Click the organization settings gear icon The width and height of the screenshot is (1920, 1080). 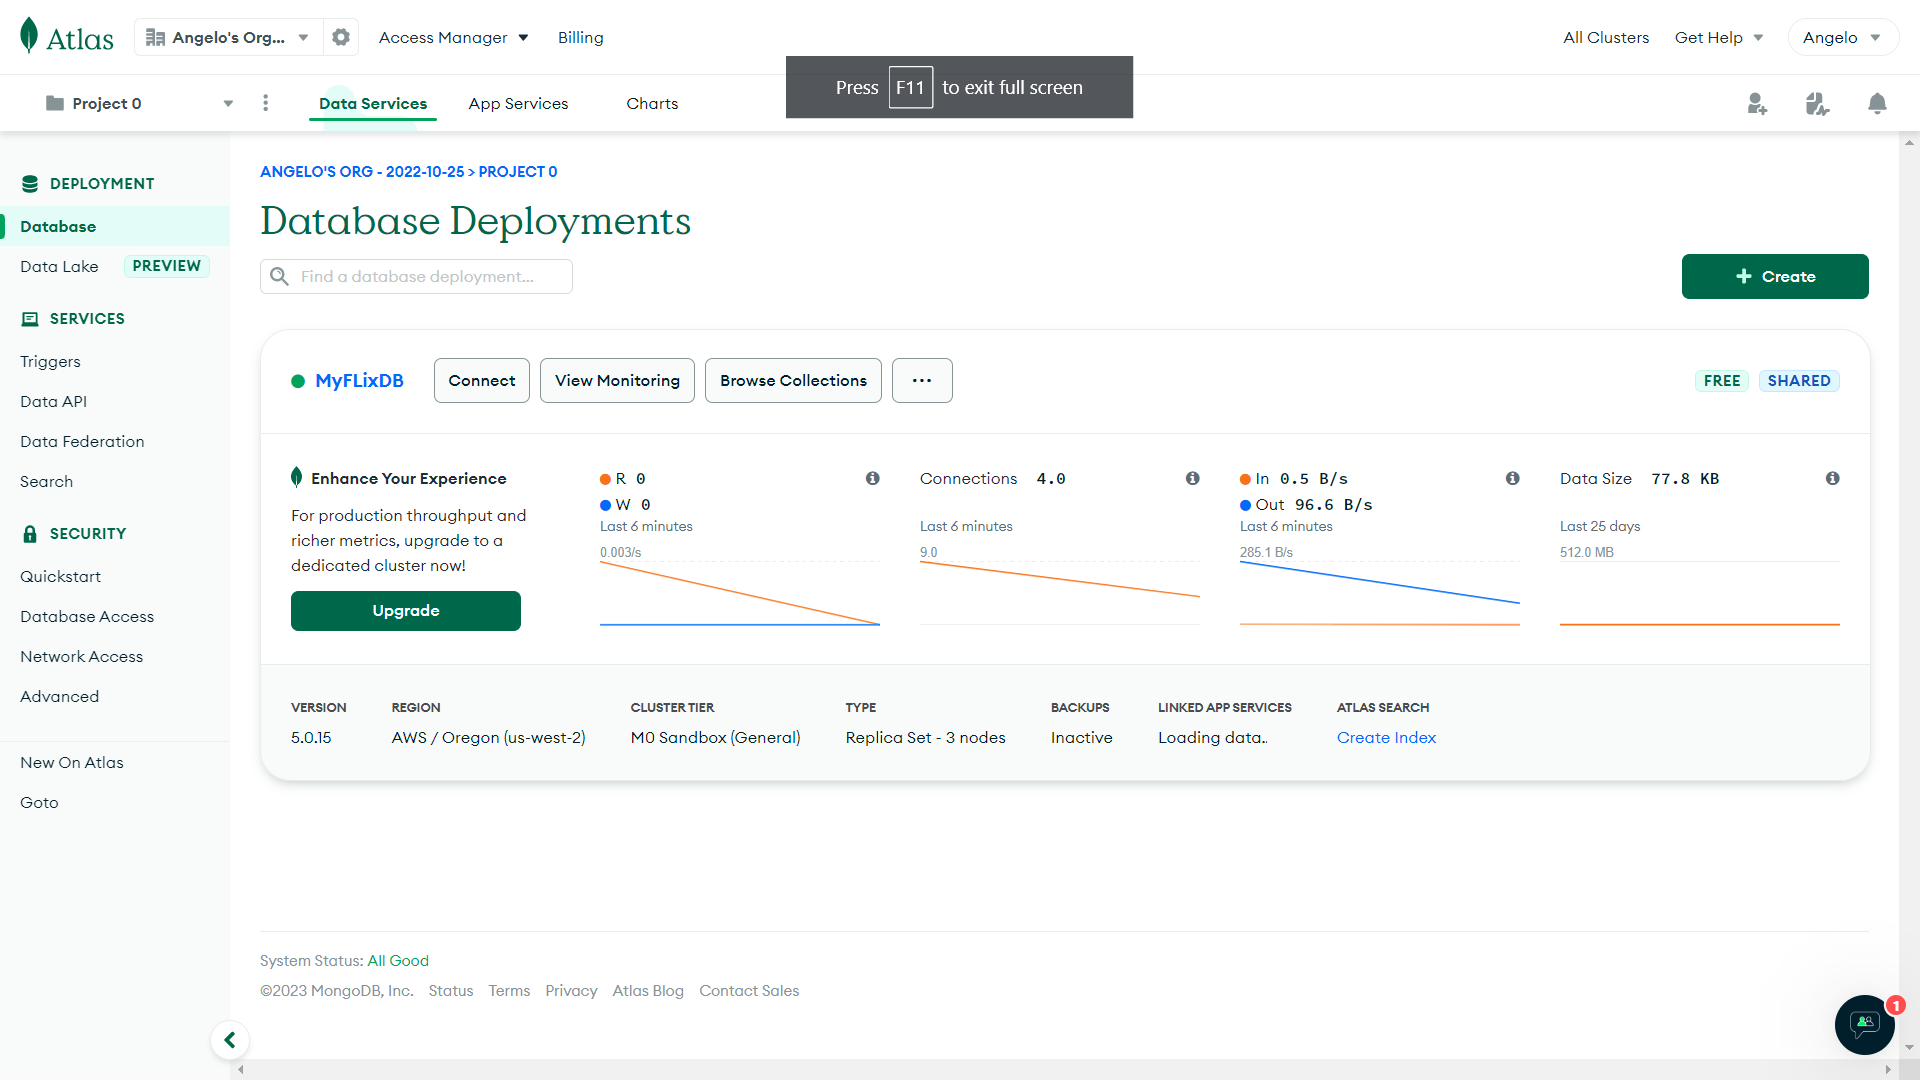[x=341, y=37]
